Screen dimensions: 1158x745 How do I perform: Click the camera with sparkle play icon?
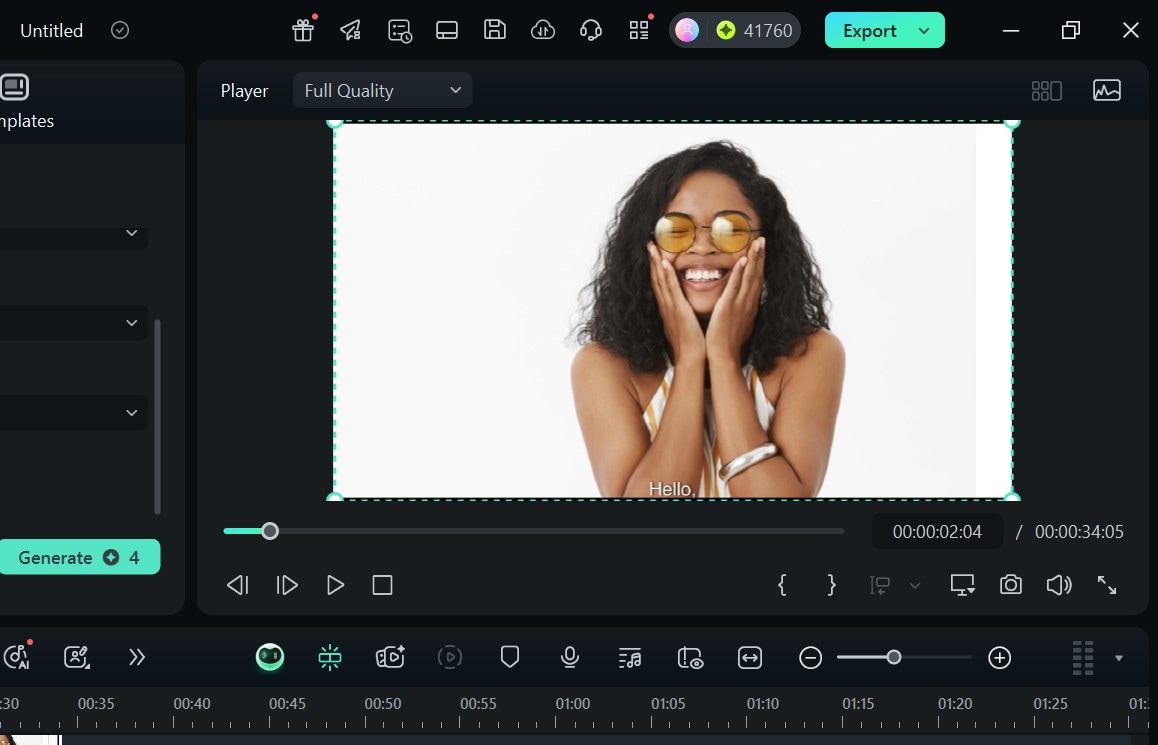(390, 657)
